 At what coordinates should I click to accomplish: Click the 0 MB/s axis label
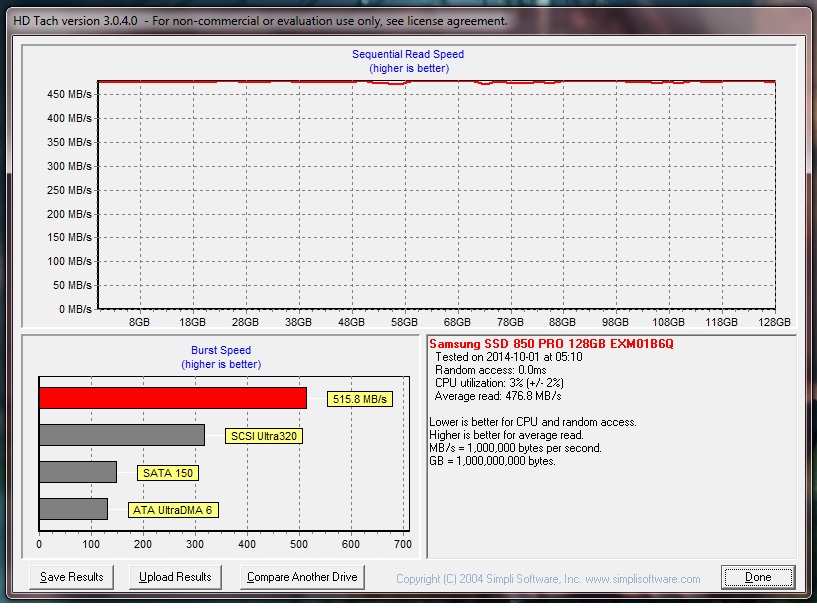click(75, 309)
